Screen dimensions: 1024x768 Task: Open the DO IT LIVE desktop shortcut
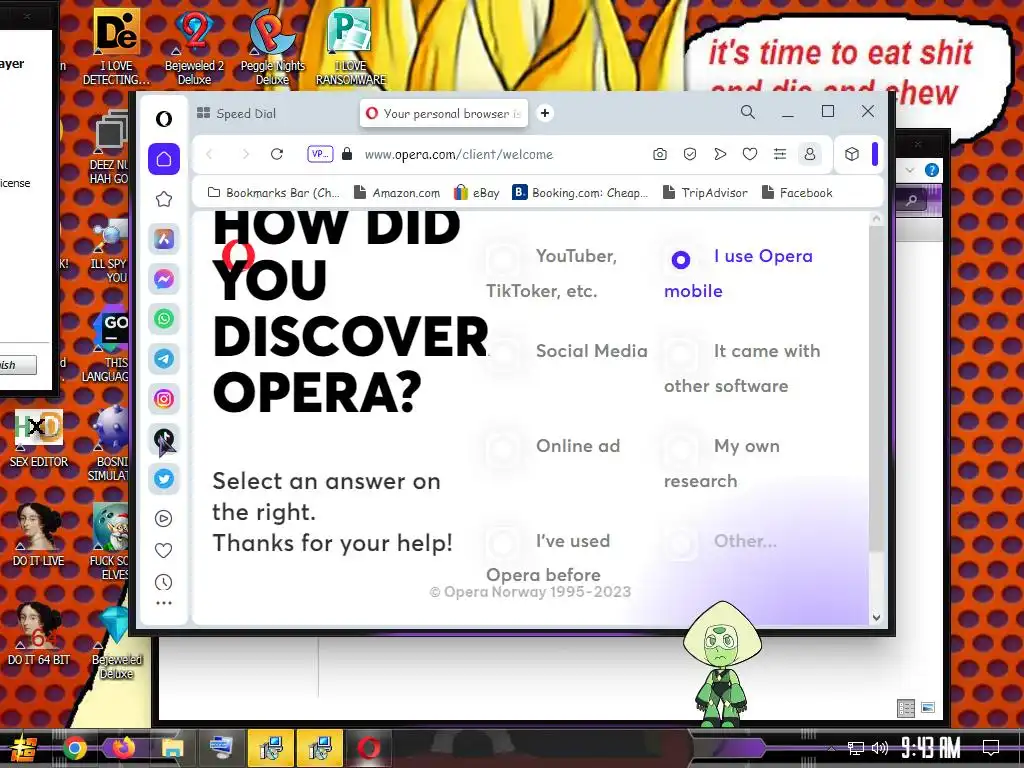point(39,535)
